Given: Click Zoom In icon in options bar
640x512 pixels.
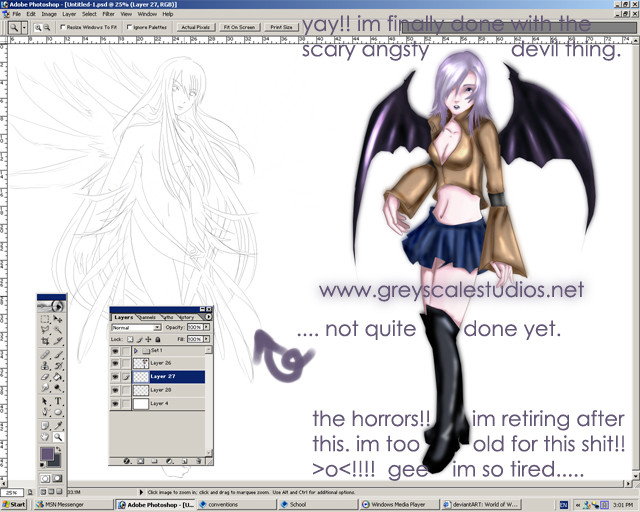Looking at the screenshot, I should coord(38,27).
